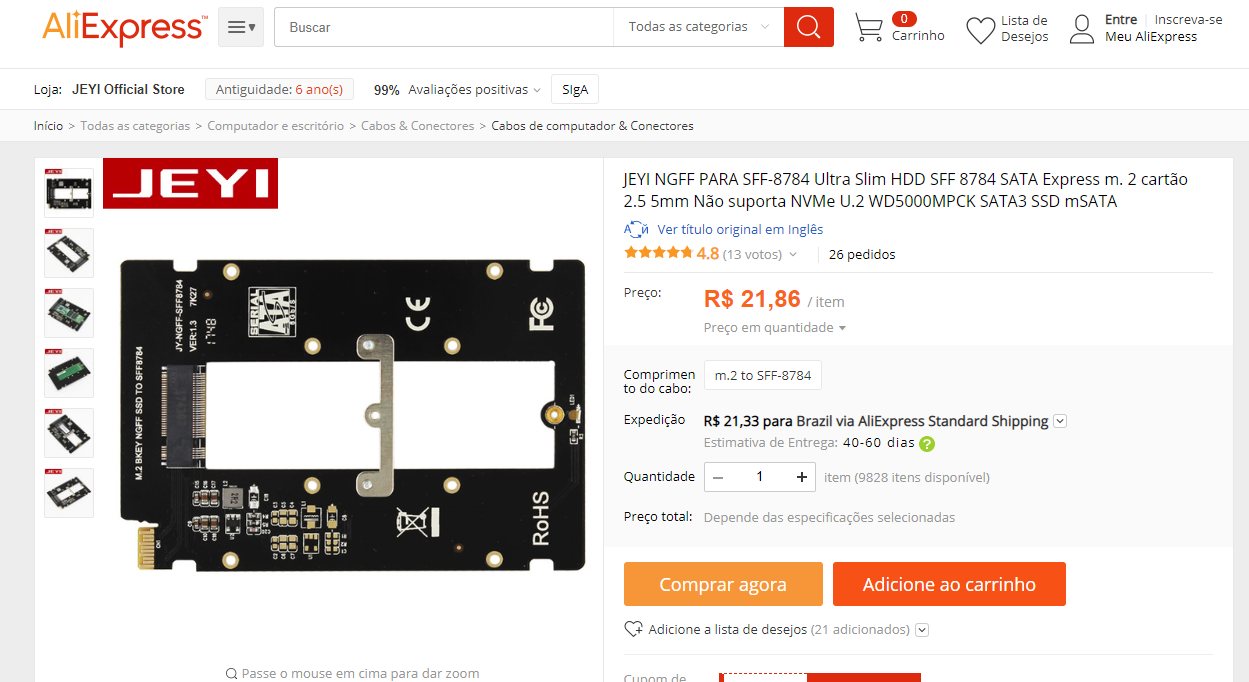This screenshot has height=682, width=1249.
Task: Select the second product thumbnail image
Action: pyautogui.click(x=69, y=253)
